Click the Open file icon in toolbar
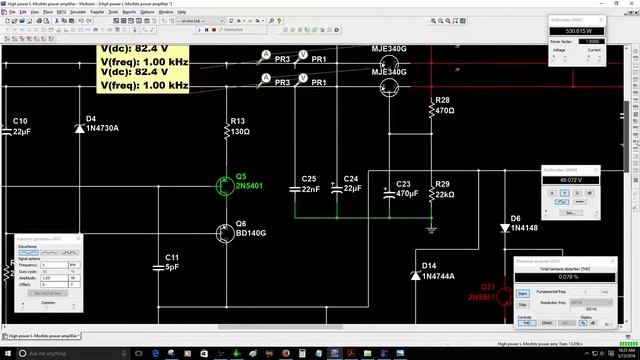The image size is (640, 360). [x=14, y=21]
